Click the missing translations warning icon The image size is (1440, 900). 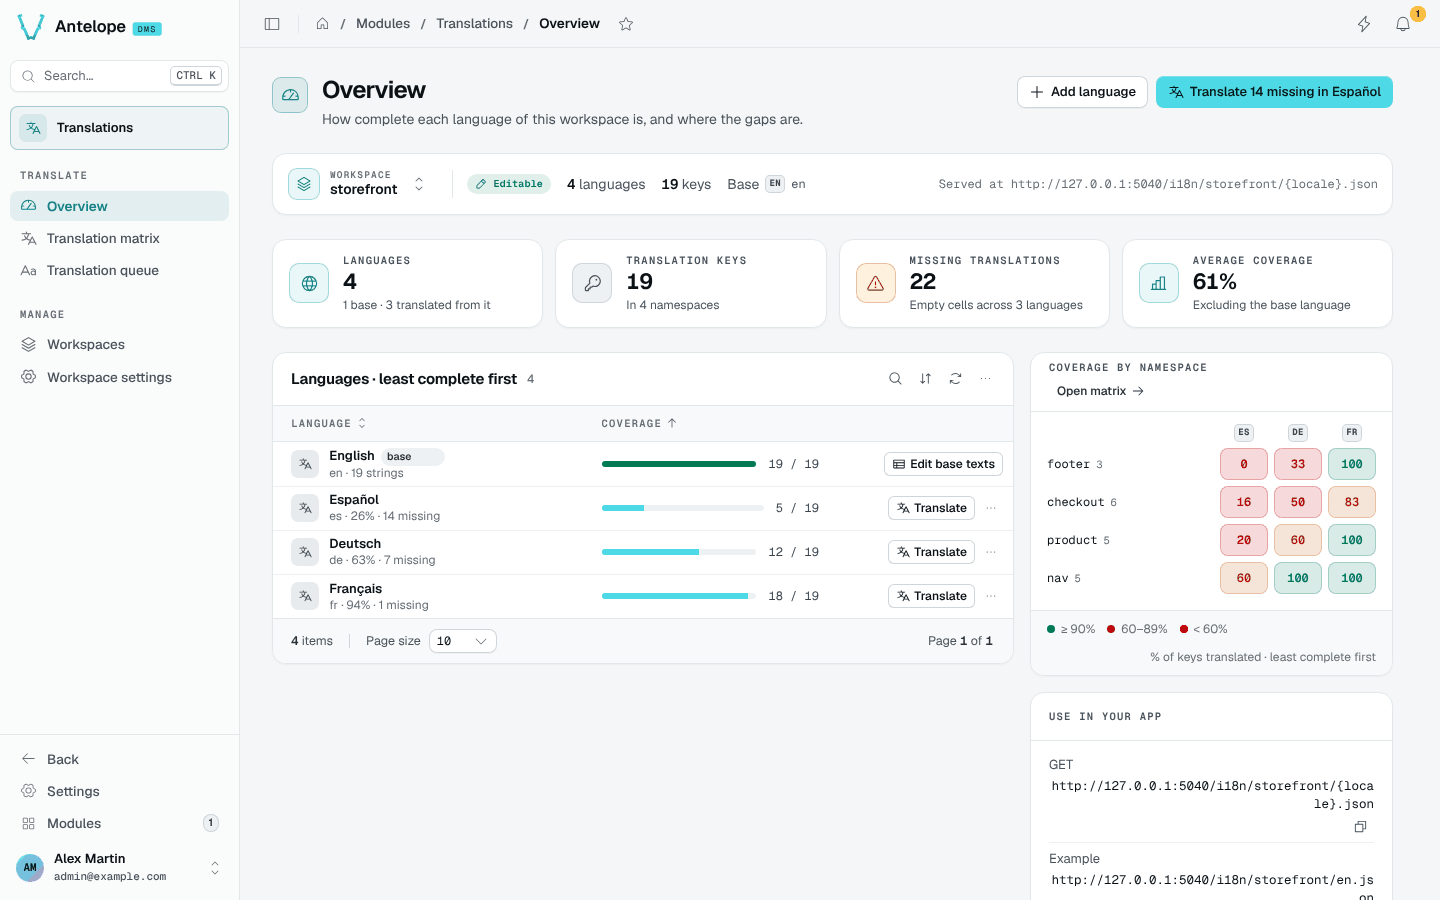[875, 283]
